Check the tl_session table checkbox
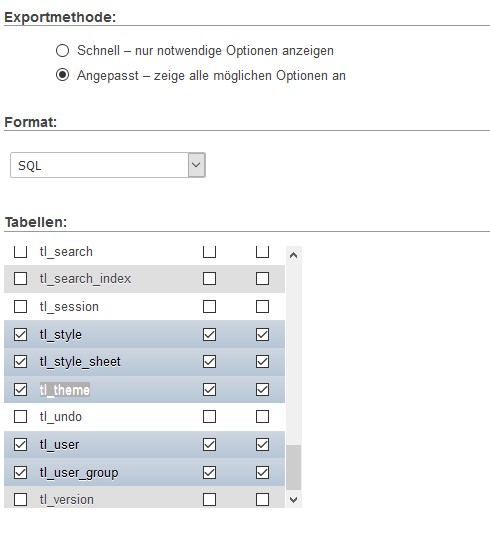Screen dimensions: 490x535 pos(20,306)
